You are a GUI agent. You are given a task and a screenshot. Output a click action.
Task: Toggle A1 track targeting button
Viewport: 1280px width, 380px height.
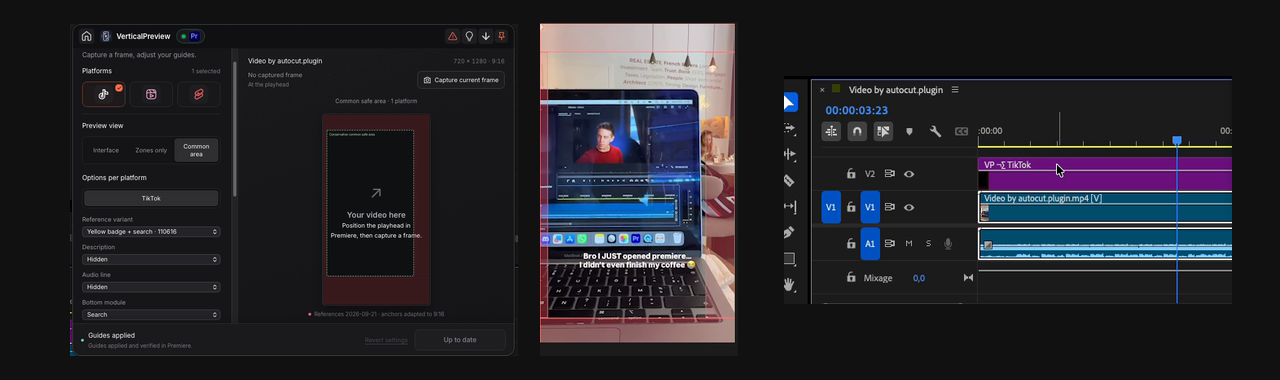point(870,243)
